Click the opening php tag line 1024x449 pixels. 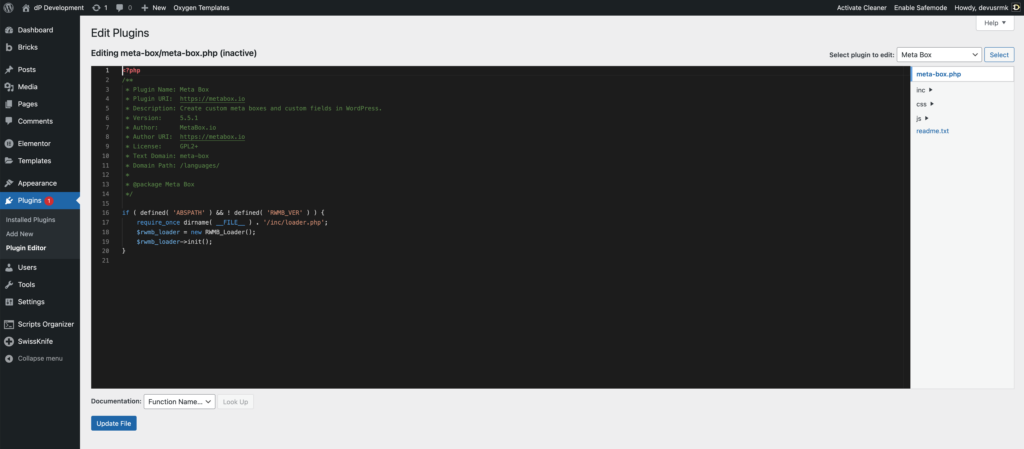[x=131, y=70]
